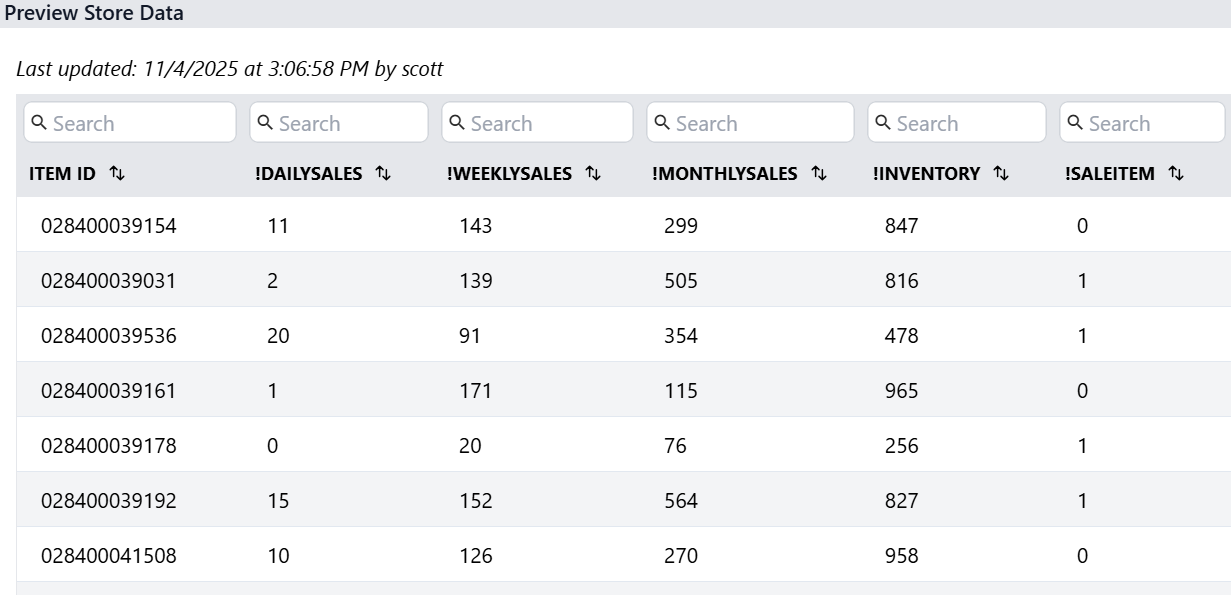1231x595 pixels.
Task: Click the sort icon next to !INVENTORY
Action: pyautogui.click(x=1001, y=174)
